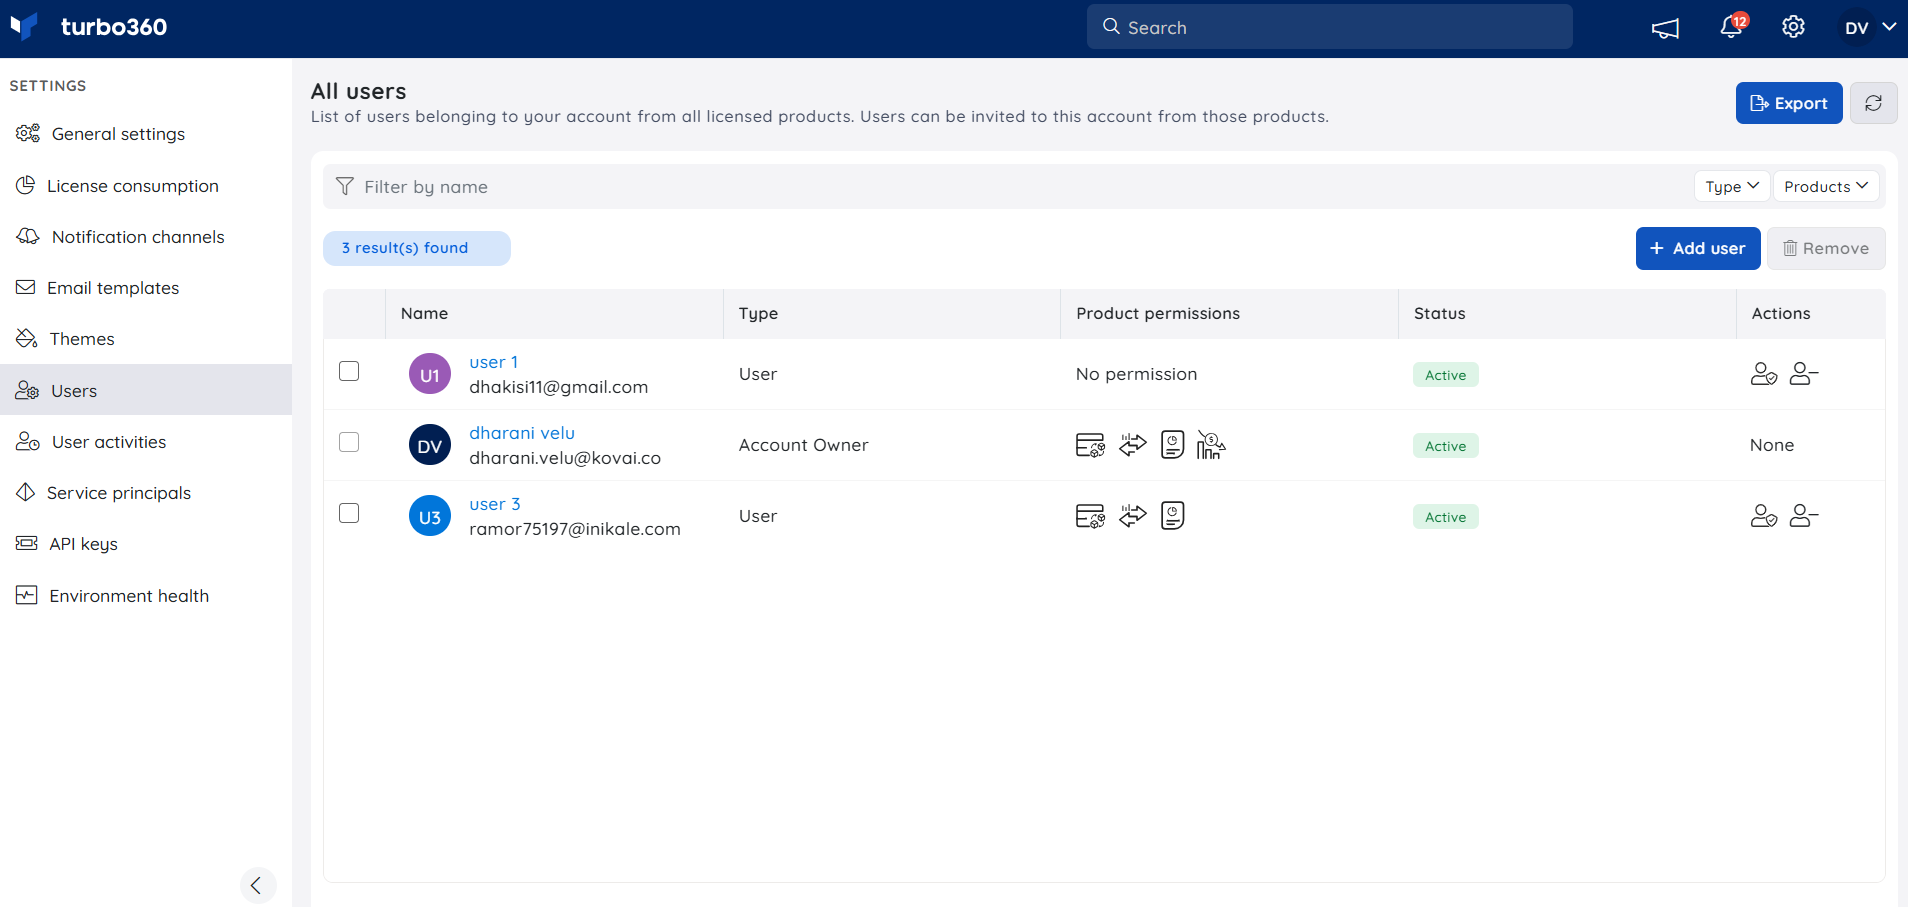Viewport: 1908px width, 907px height.
Task: Select the checkbox for dharani velu
Action: (349, 442)
